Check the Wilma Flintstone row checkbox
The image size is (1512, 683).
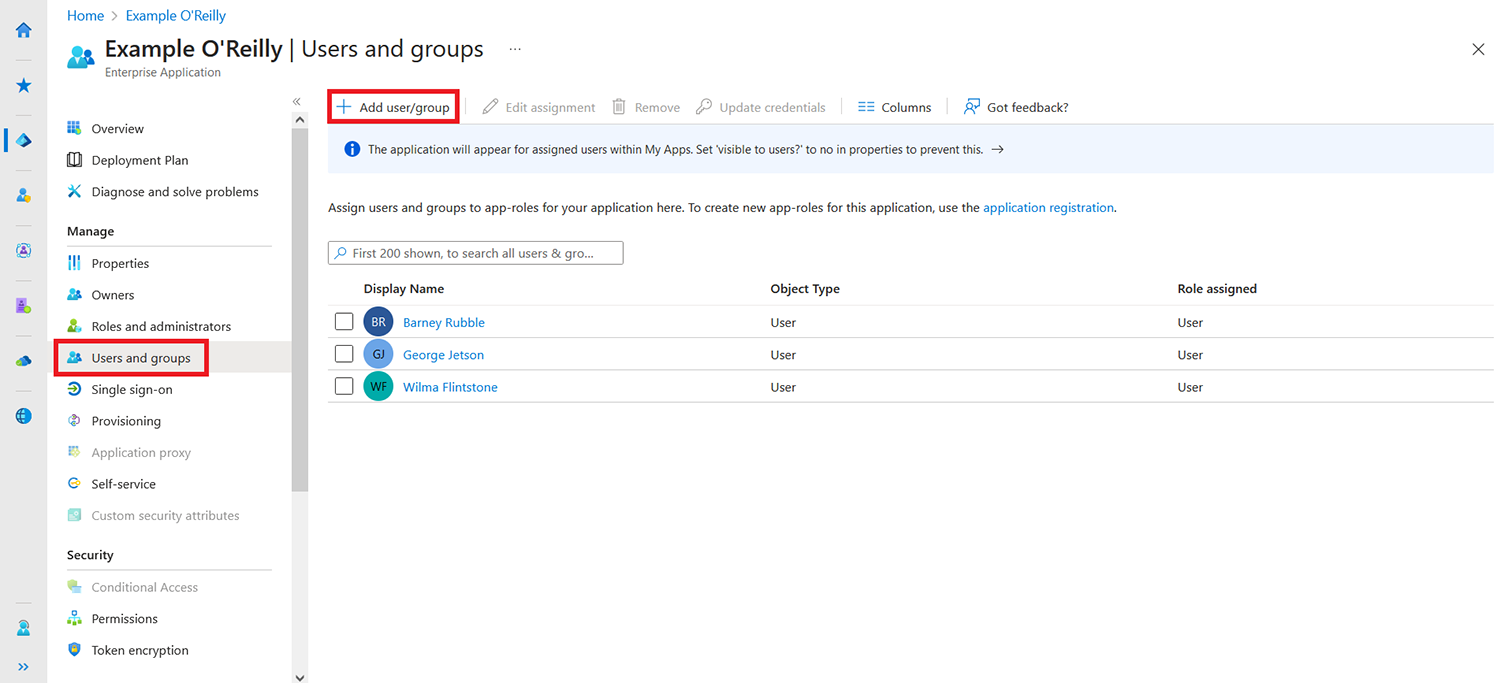coord(344,386)
